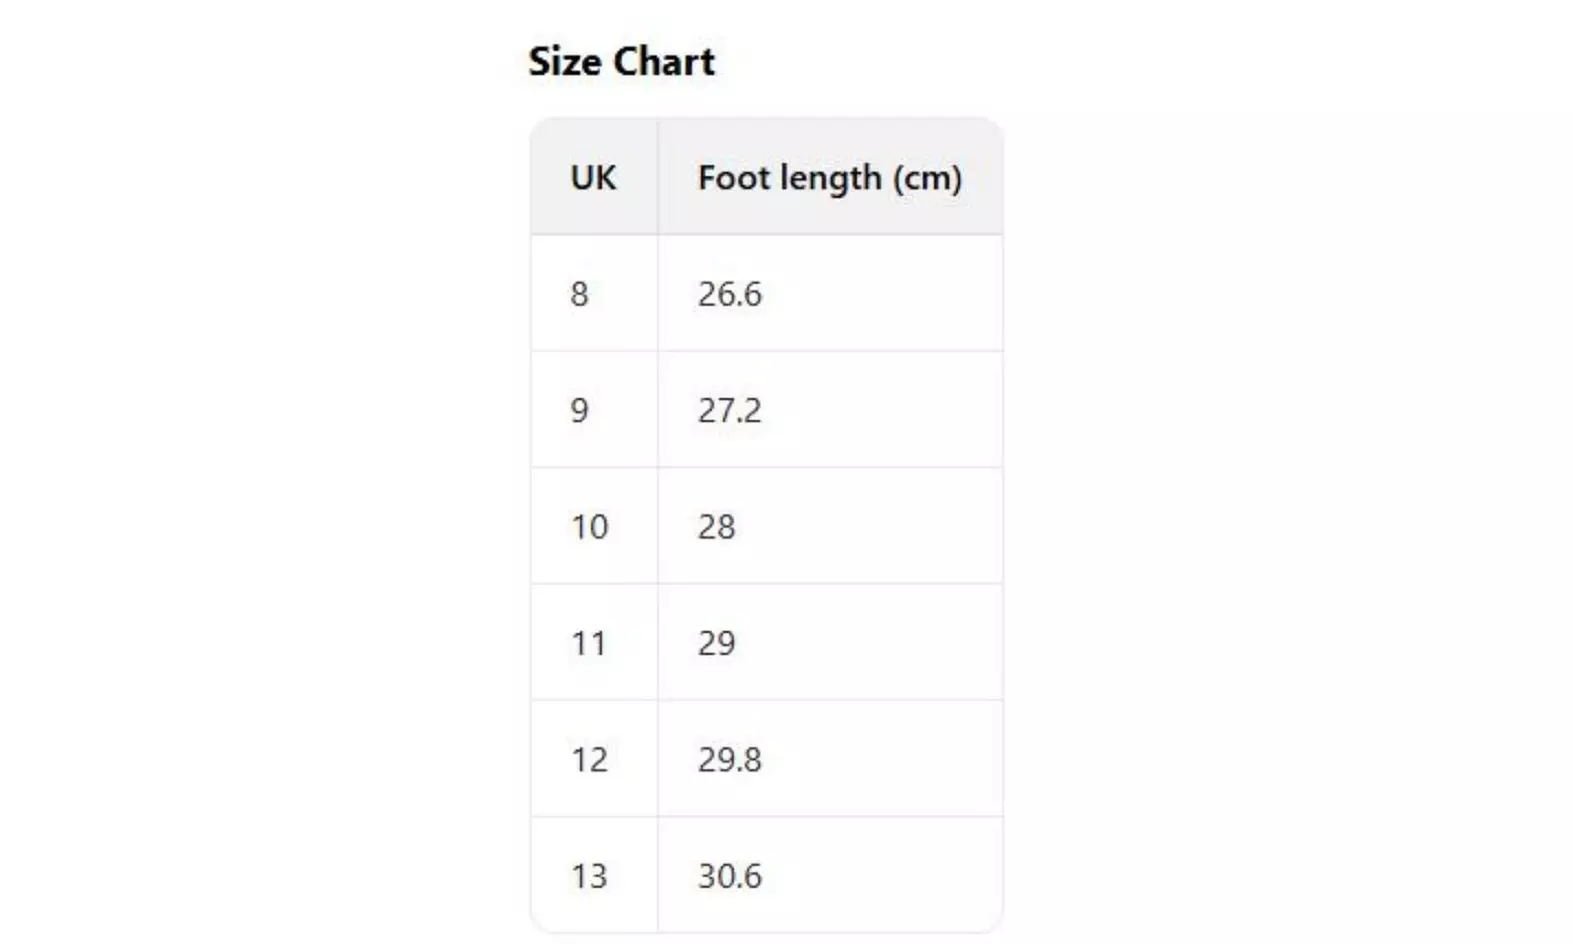Select the UK size 12 cell
This screenshot has height=944, width=1573.
[x=589, y=760]
